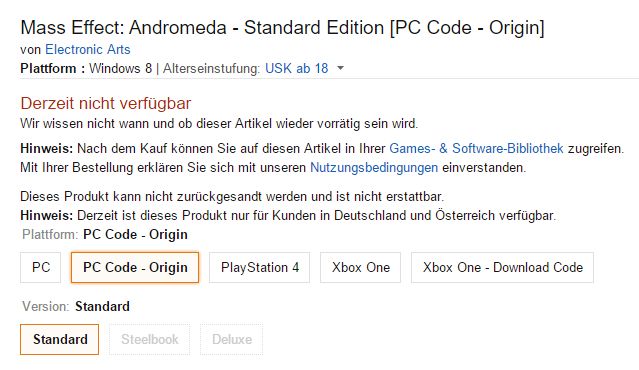Select the PC platform option

[41, 267]
